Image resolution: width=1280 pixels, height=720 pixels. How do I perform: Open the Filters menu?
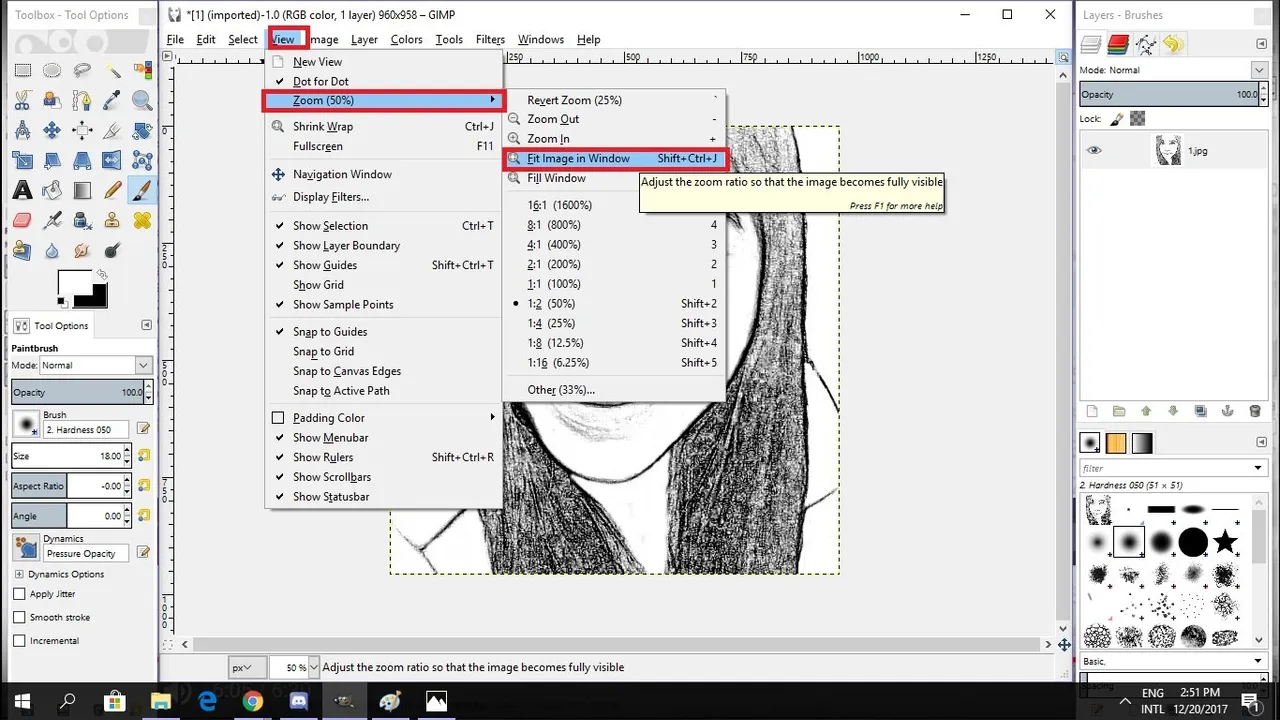[x=490, y=39]
